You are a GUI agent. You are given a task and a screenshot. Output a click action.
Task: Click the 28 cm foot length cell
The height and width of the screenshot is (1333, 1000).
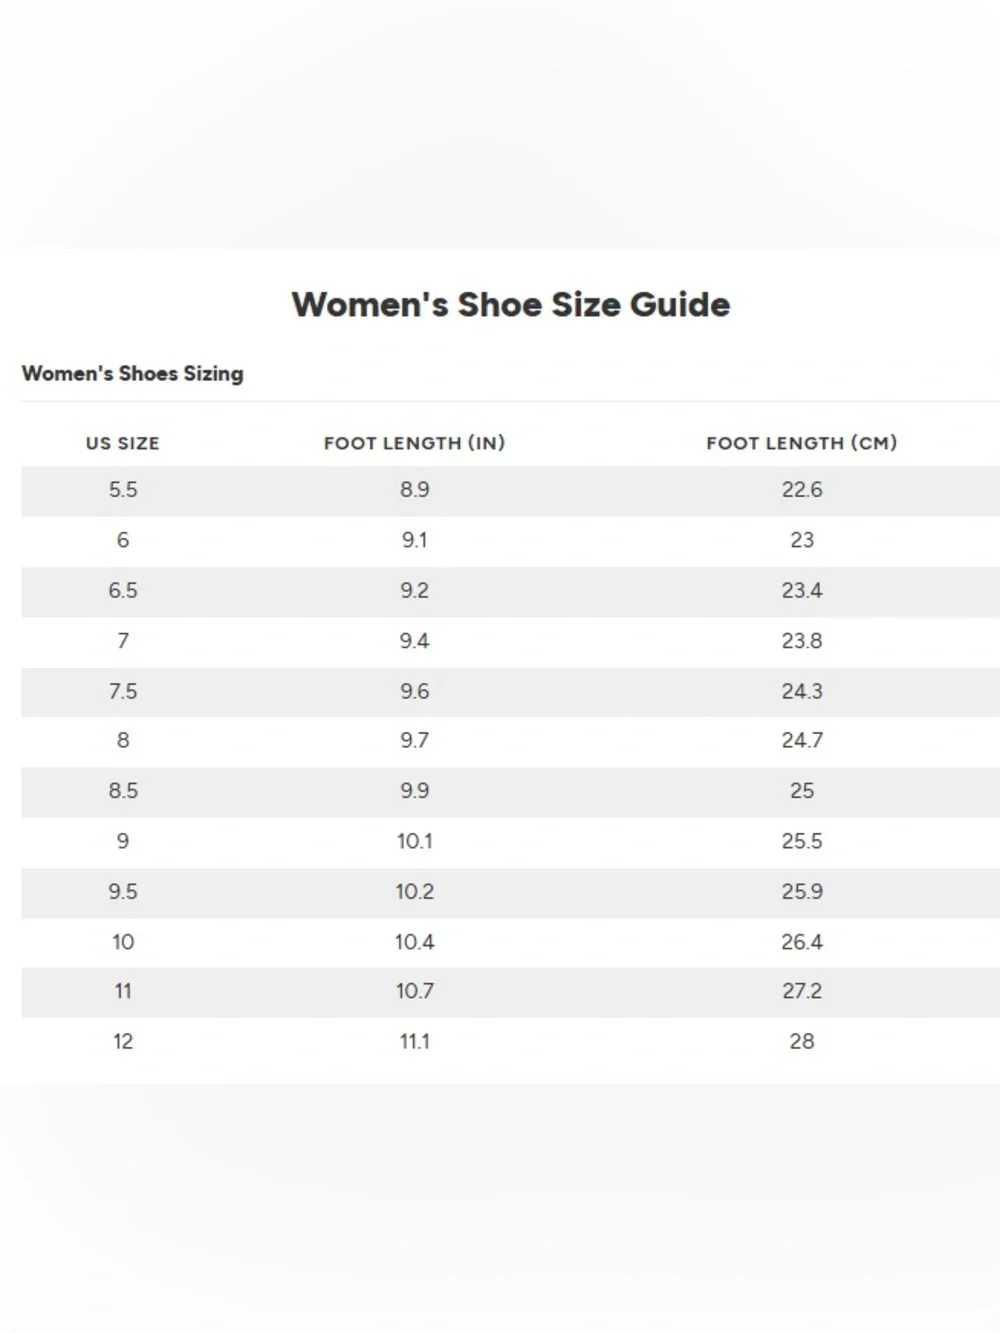(x=802, y=1041)
